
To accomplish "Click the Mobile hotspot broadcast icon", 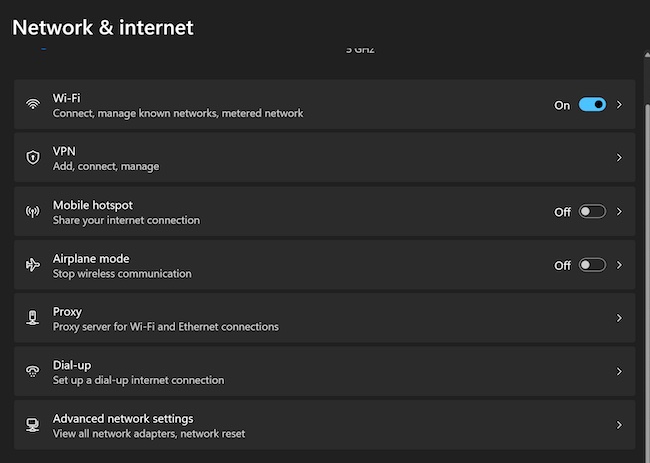I will coord(33,212).
